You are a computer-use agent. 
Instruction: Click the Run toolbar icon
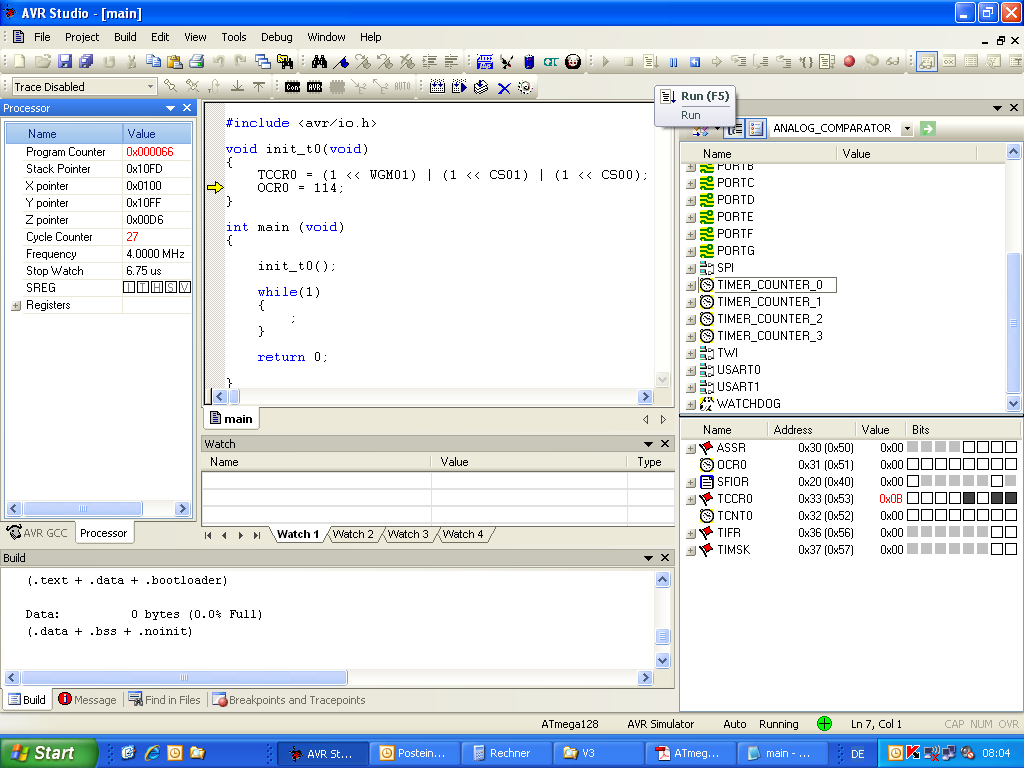click(650, 61)
